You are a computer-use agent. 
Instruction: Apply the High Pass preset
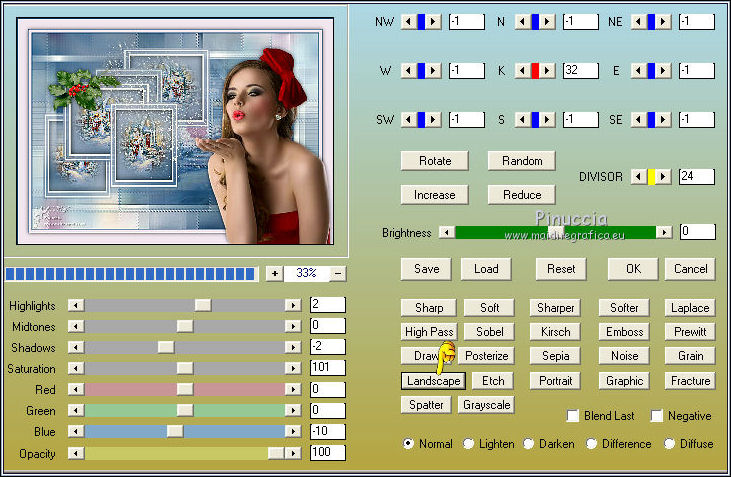(429, 332)
